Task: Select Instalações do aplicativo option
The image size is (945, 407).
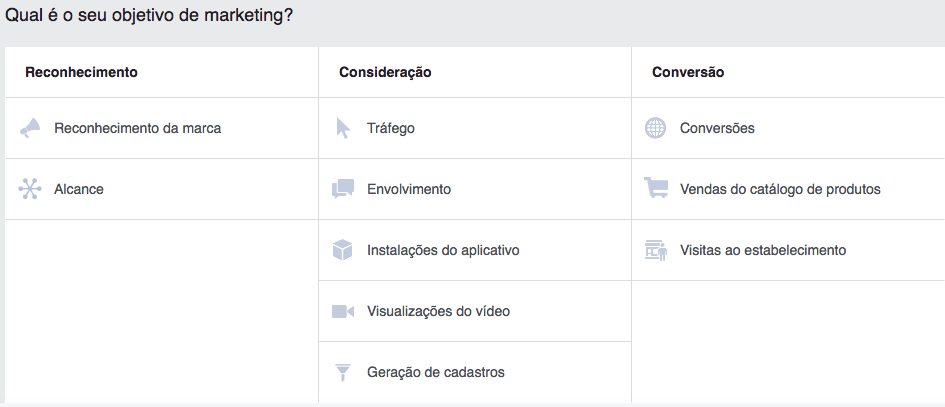Action: click(x=443, y=250)
